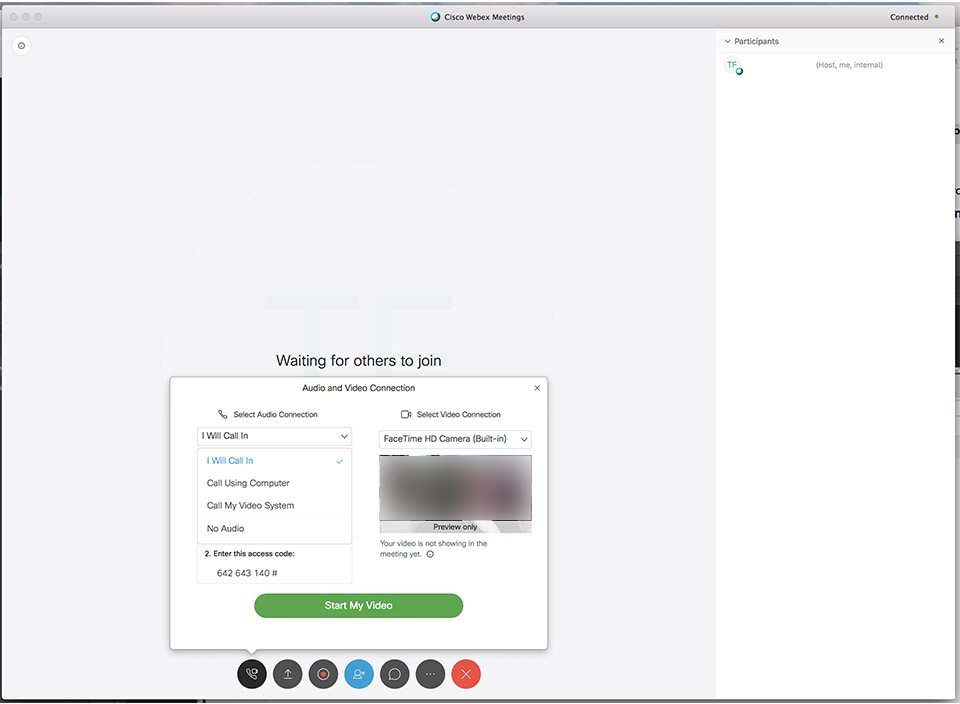Choose 'Call Using Computer' audio option
Screen dimensions: 960x704
[248, 483]
